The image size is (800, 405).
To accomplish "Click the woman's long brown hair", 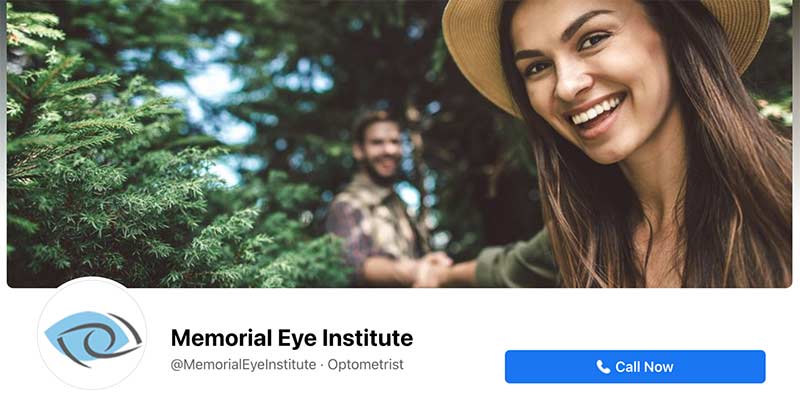I will (x=724, y=194).
